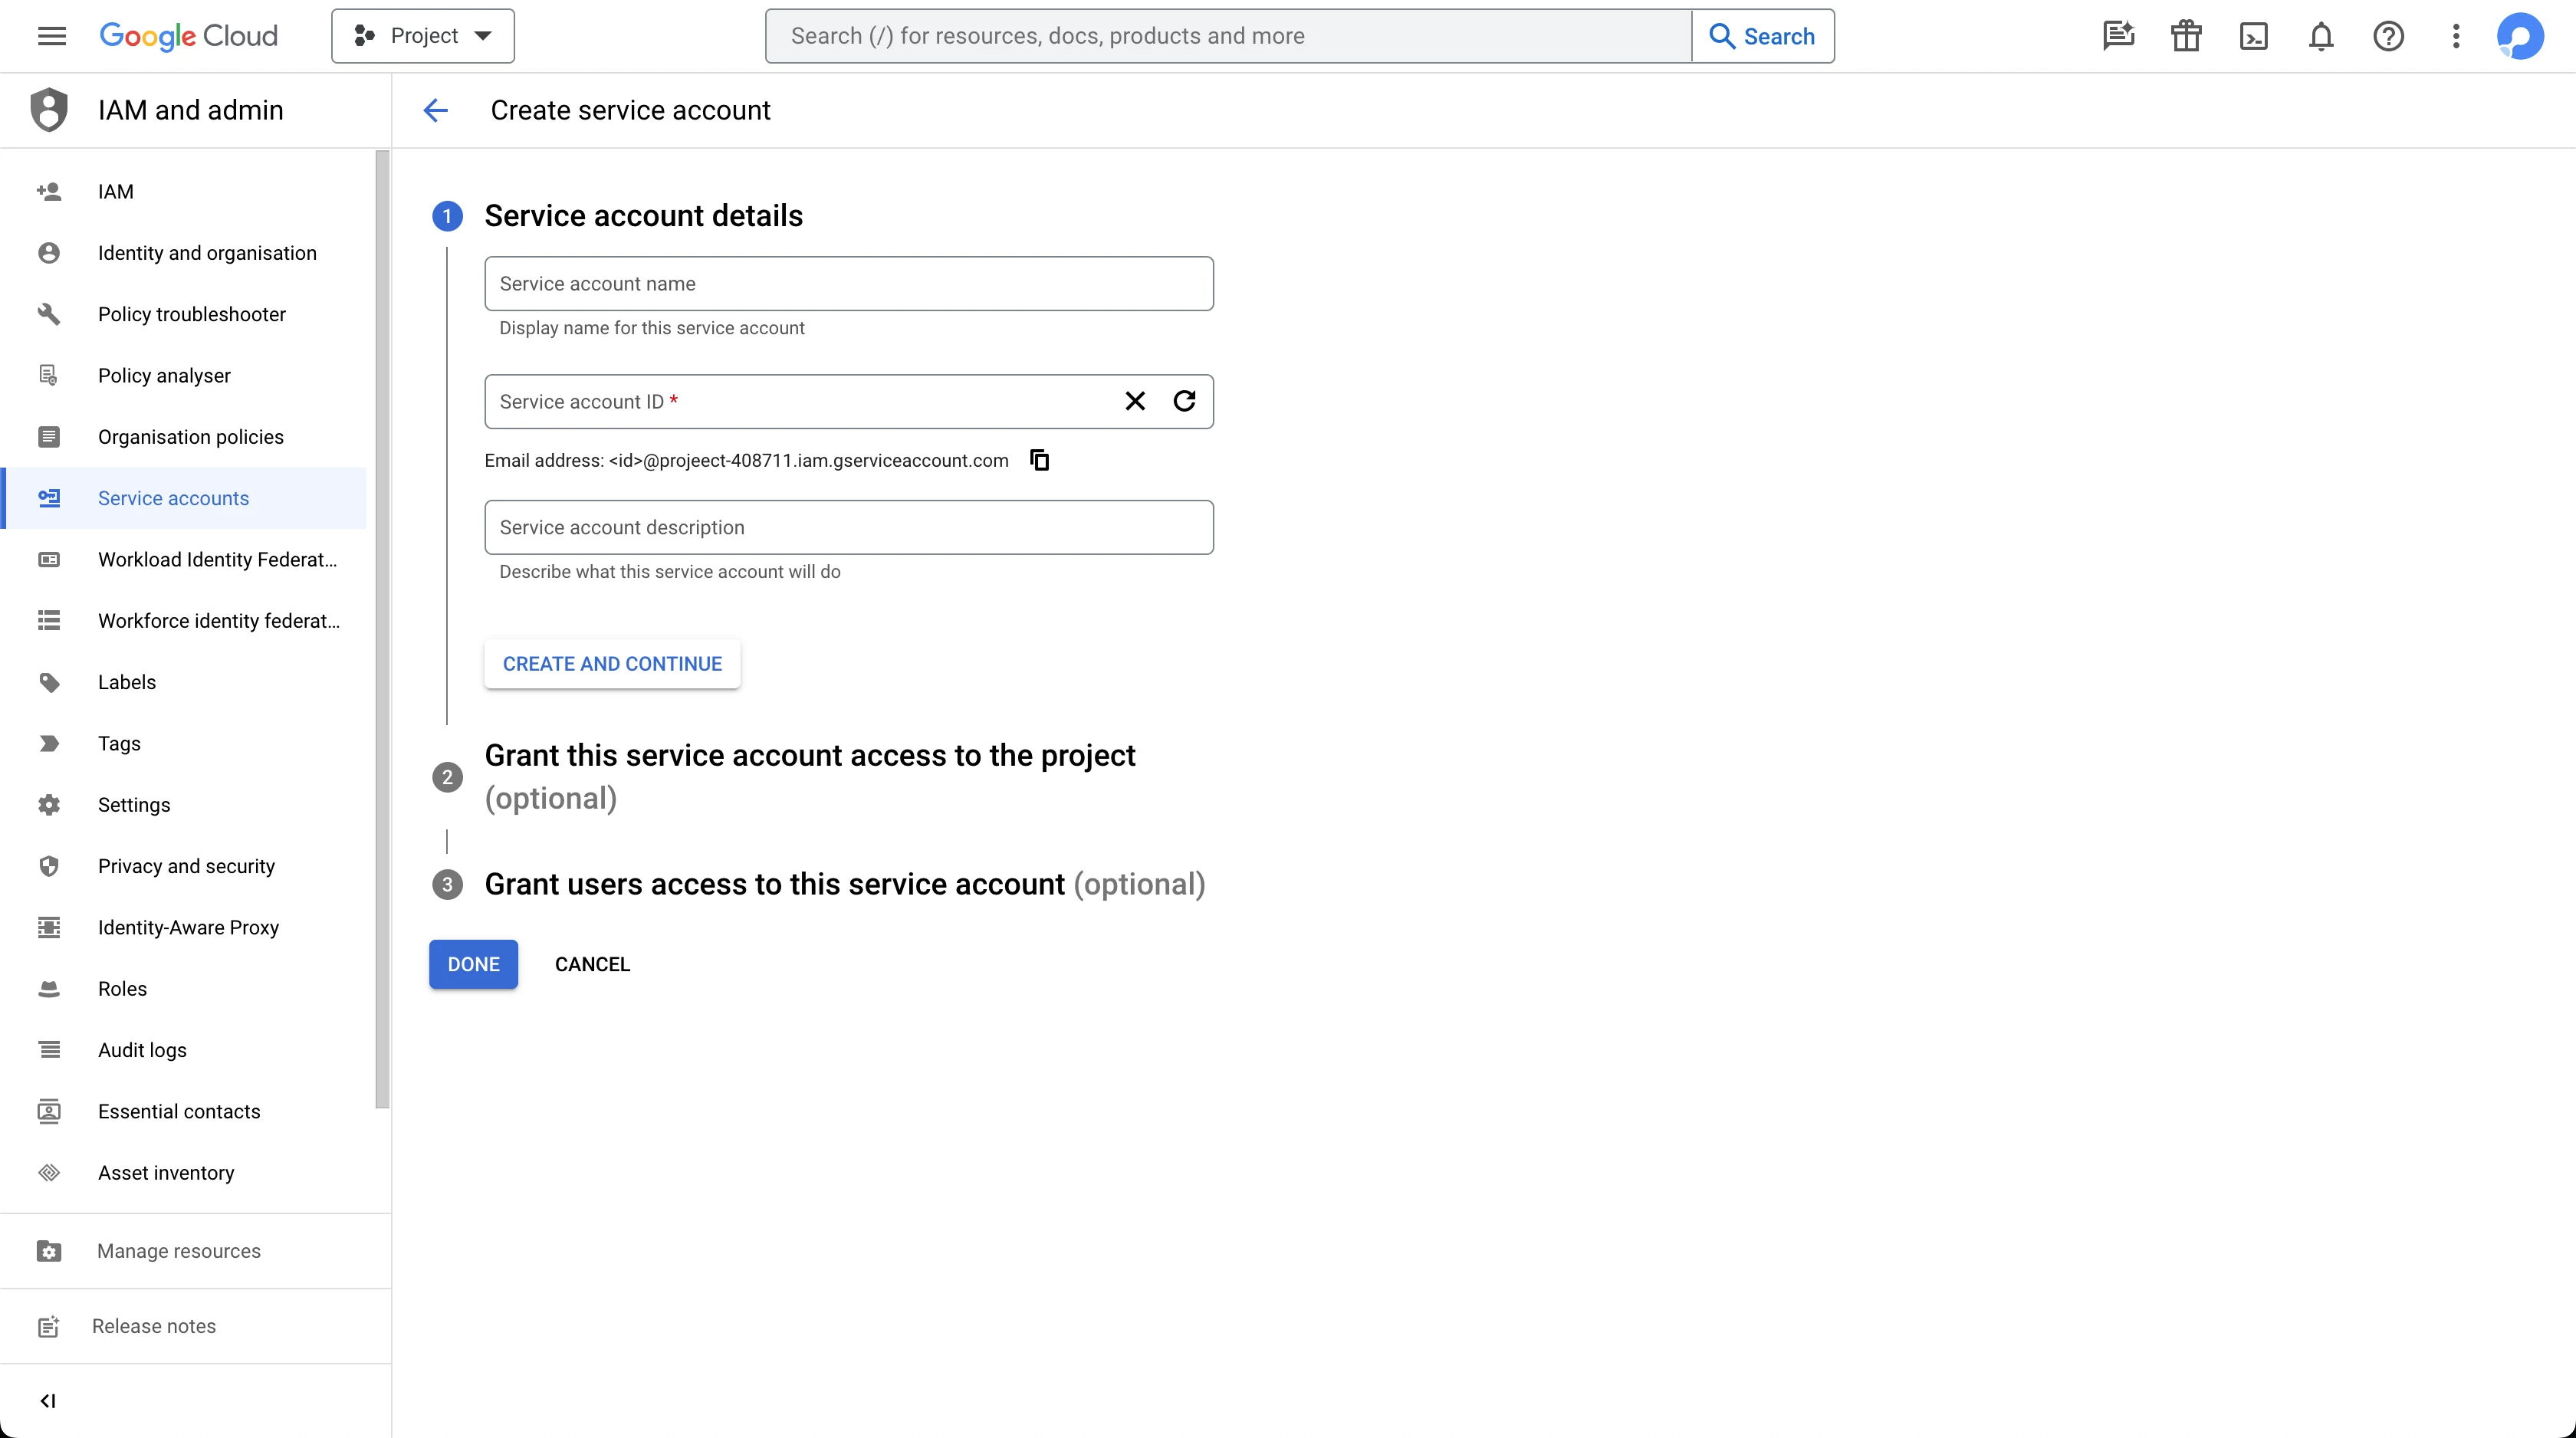The height and width of the screenshot is (1438, 2576).
Task: Open the Project selector dropdown
Action: (x=423, y=36)
